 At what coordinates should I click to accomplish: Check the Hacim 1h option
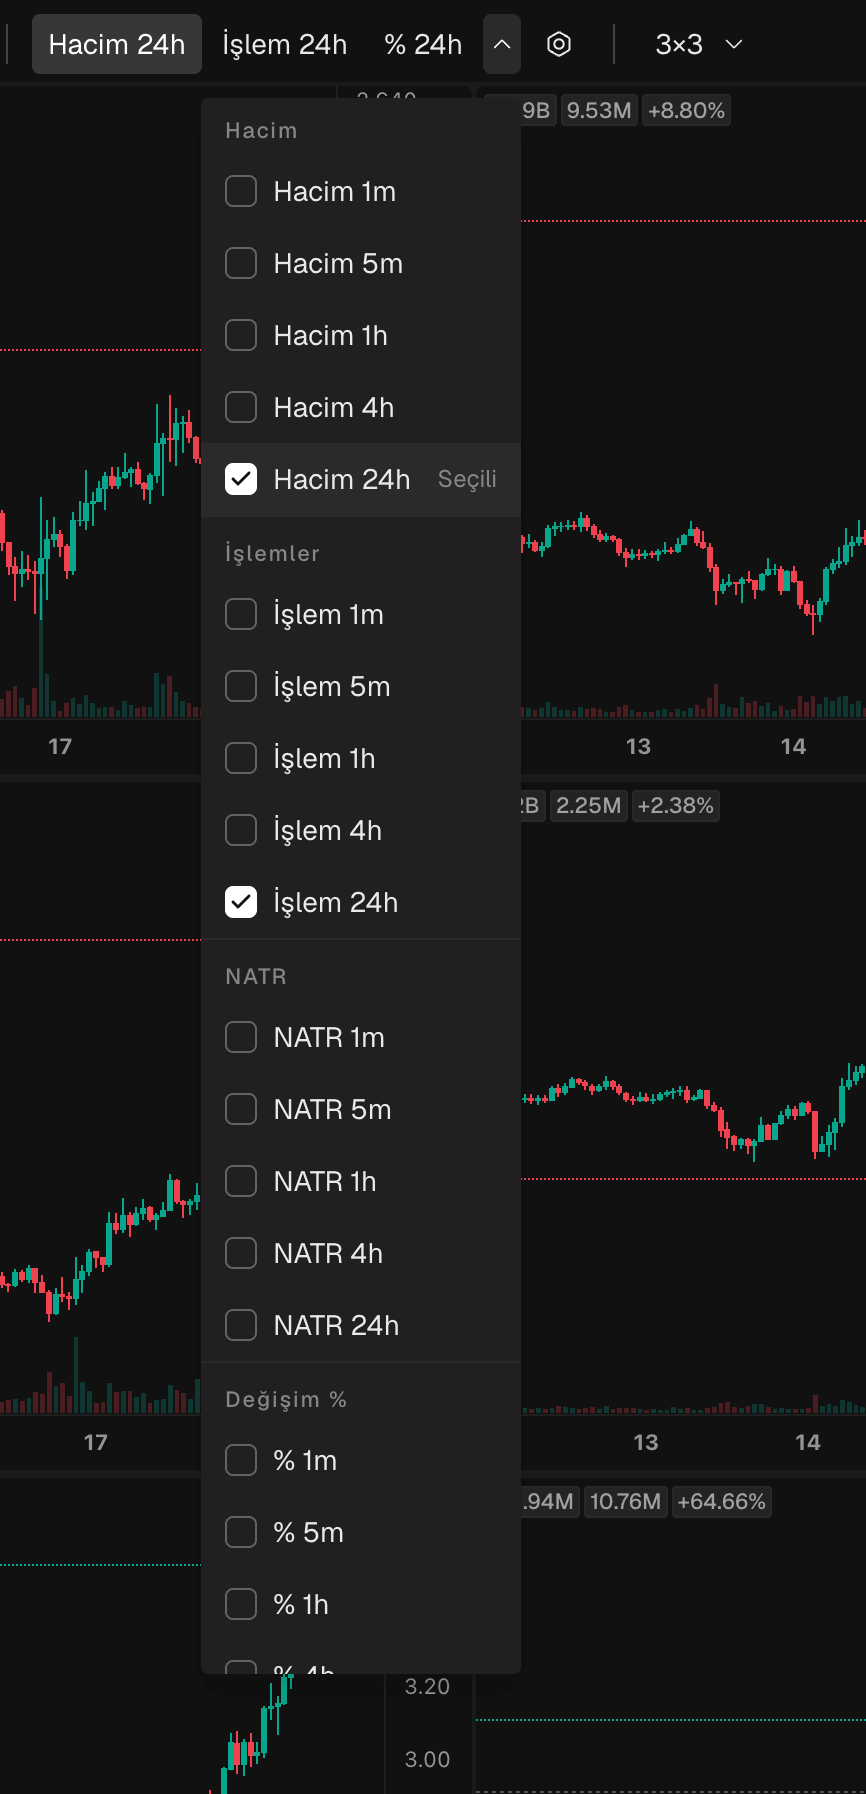click(x=241, y=335)
